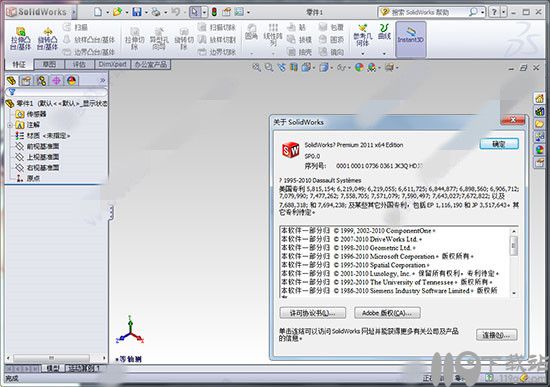Click the Select cursor tool icon
This screenshot has width=550, height=387.
[195, 12]
